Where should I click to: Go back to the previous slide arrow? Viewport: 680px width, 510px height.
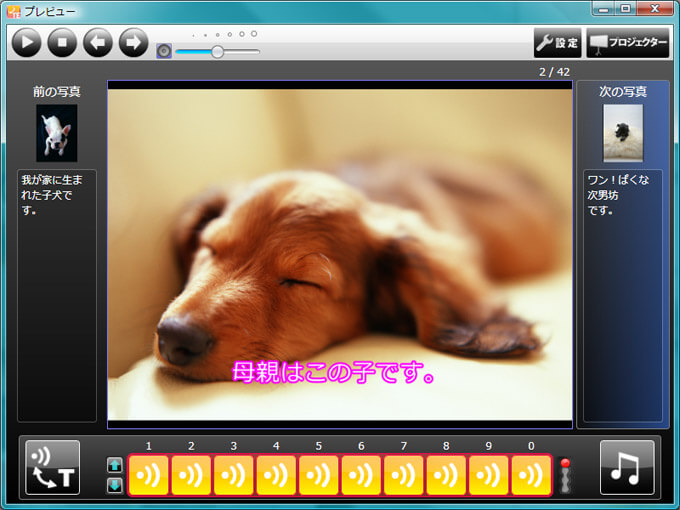click(98, 42)
